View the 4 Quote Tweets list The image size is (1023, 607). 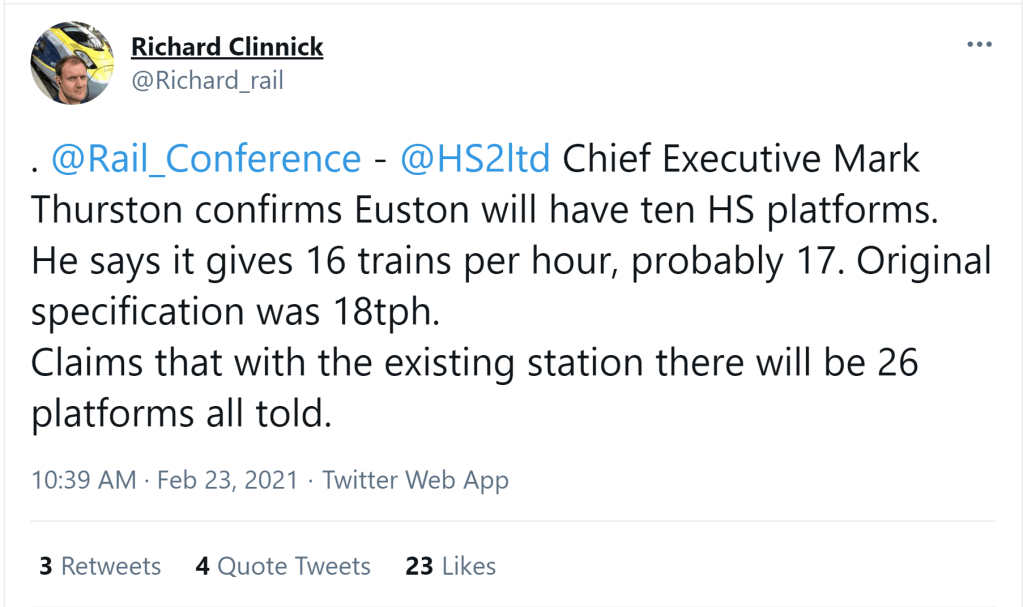[283, 566]
